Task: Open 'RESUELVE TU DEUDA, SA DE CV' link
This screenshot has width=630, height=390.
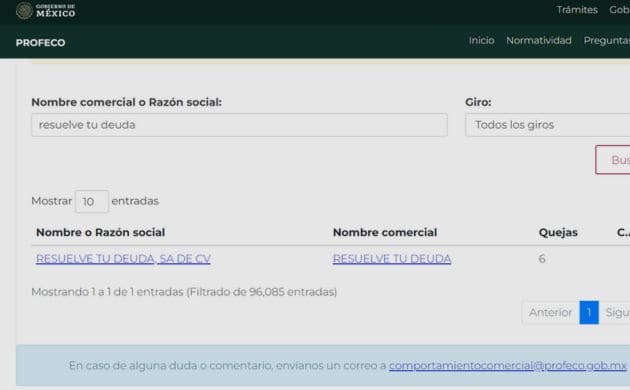Action: (123, 259)
